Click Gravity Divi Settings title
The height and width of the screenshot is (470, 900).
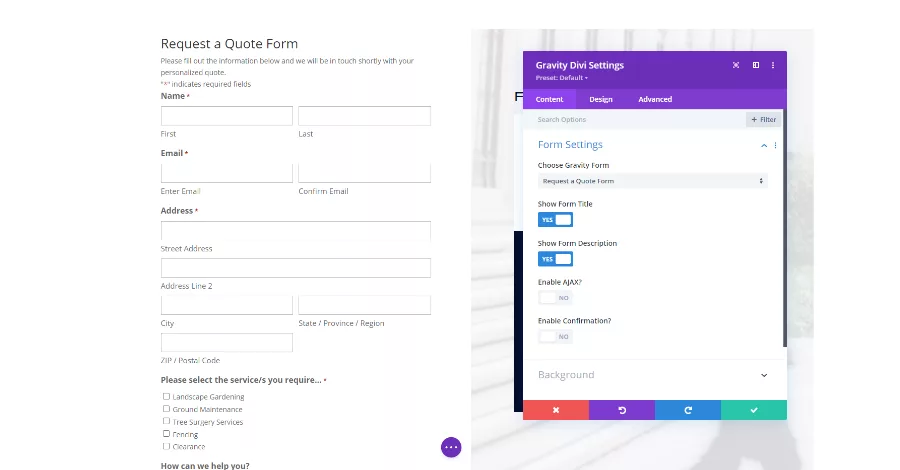579,65
